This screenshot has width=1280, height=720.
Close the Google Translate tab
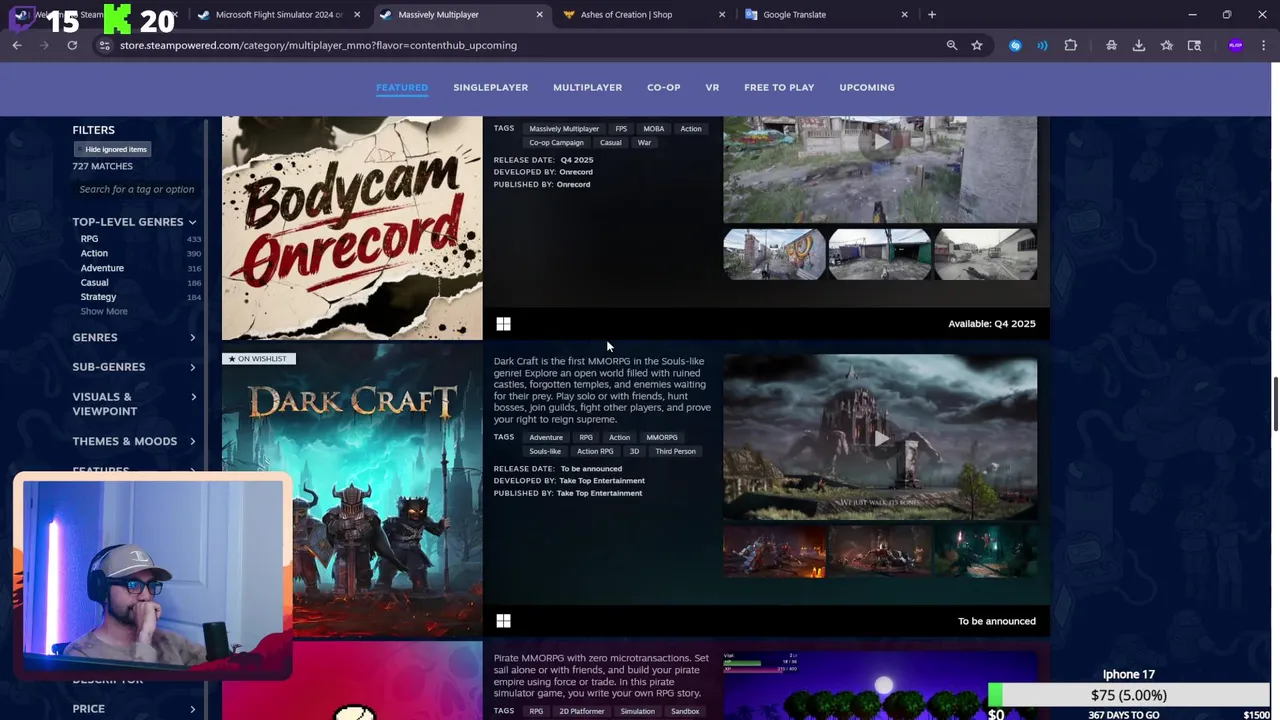pyautogui.click(x=904, y=15)
